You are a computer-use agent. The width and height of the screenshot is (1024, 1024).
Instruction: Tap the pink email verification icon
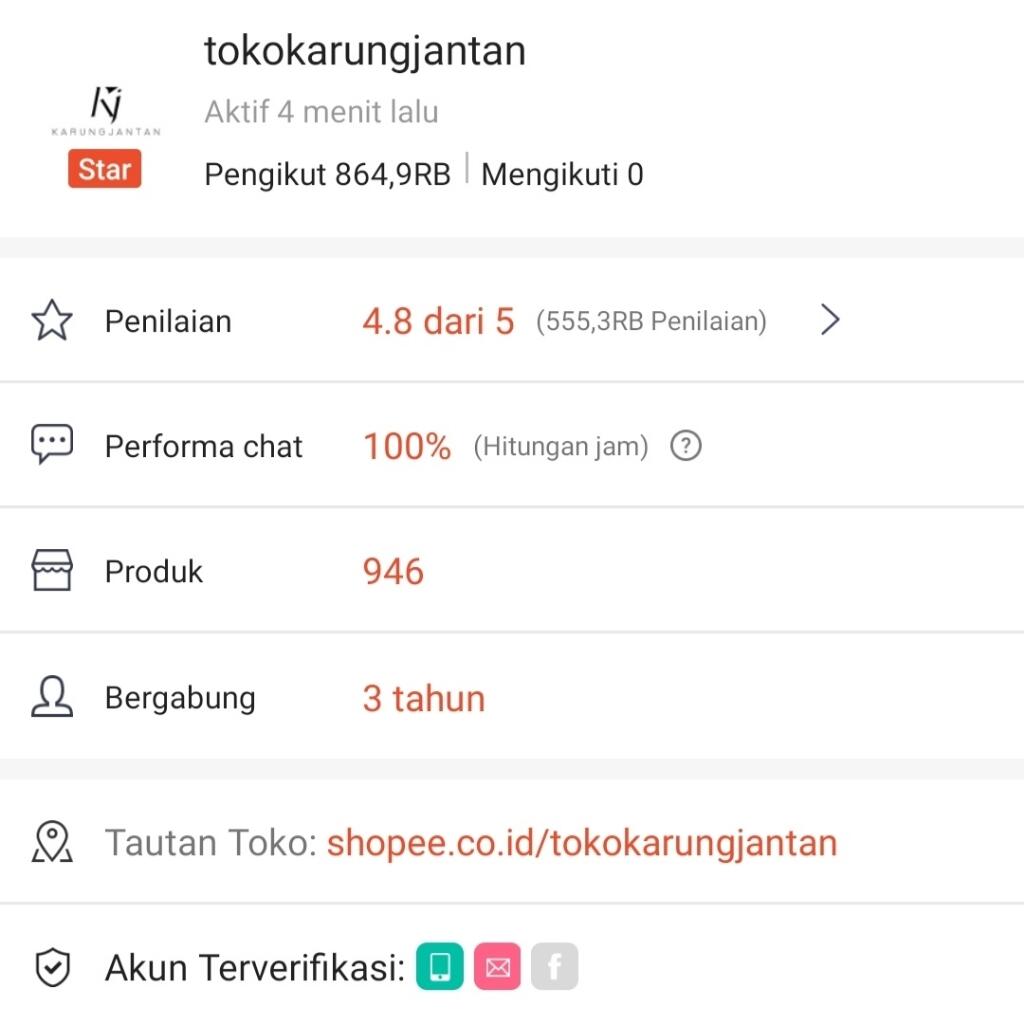click(x=498, y=967)
